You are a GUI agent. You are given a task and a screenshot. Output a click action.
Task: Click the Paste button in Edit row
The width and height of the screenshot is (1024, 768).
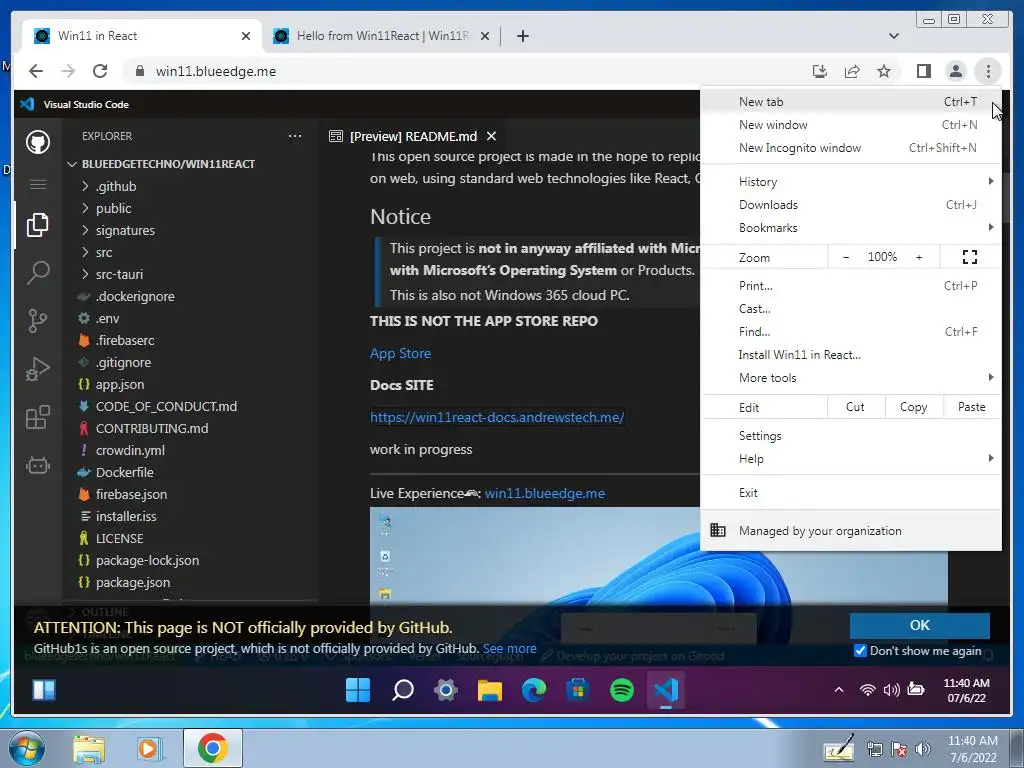click(x=971, y=407)
